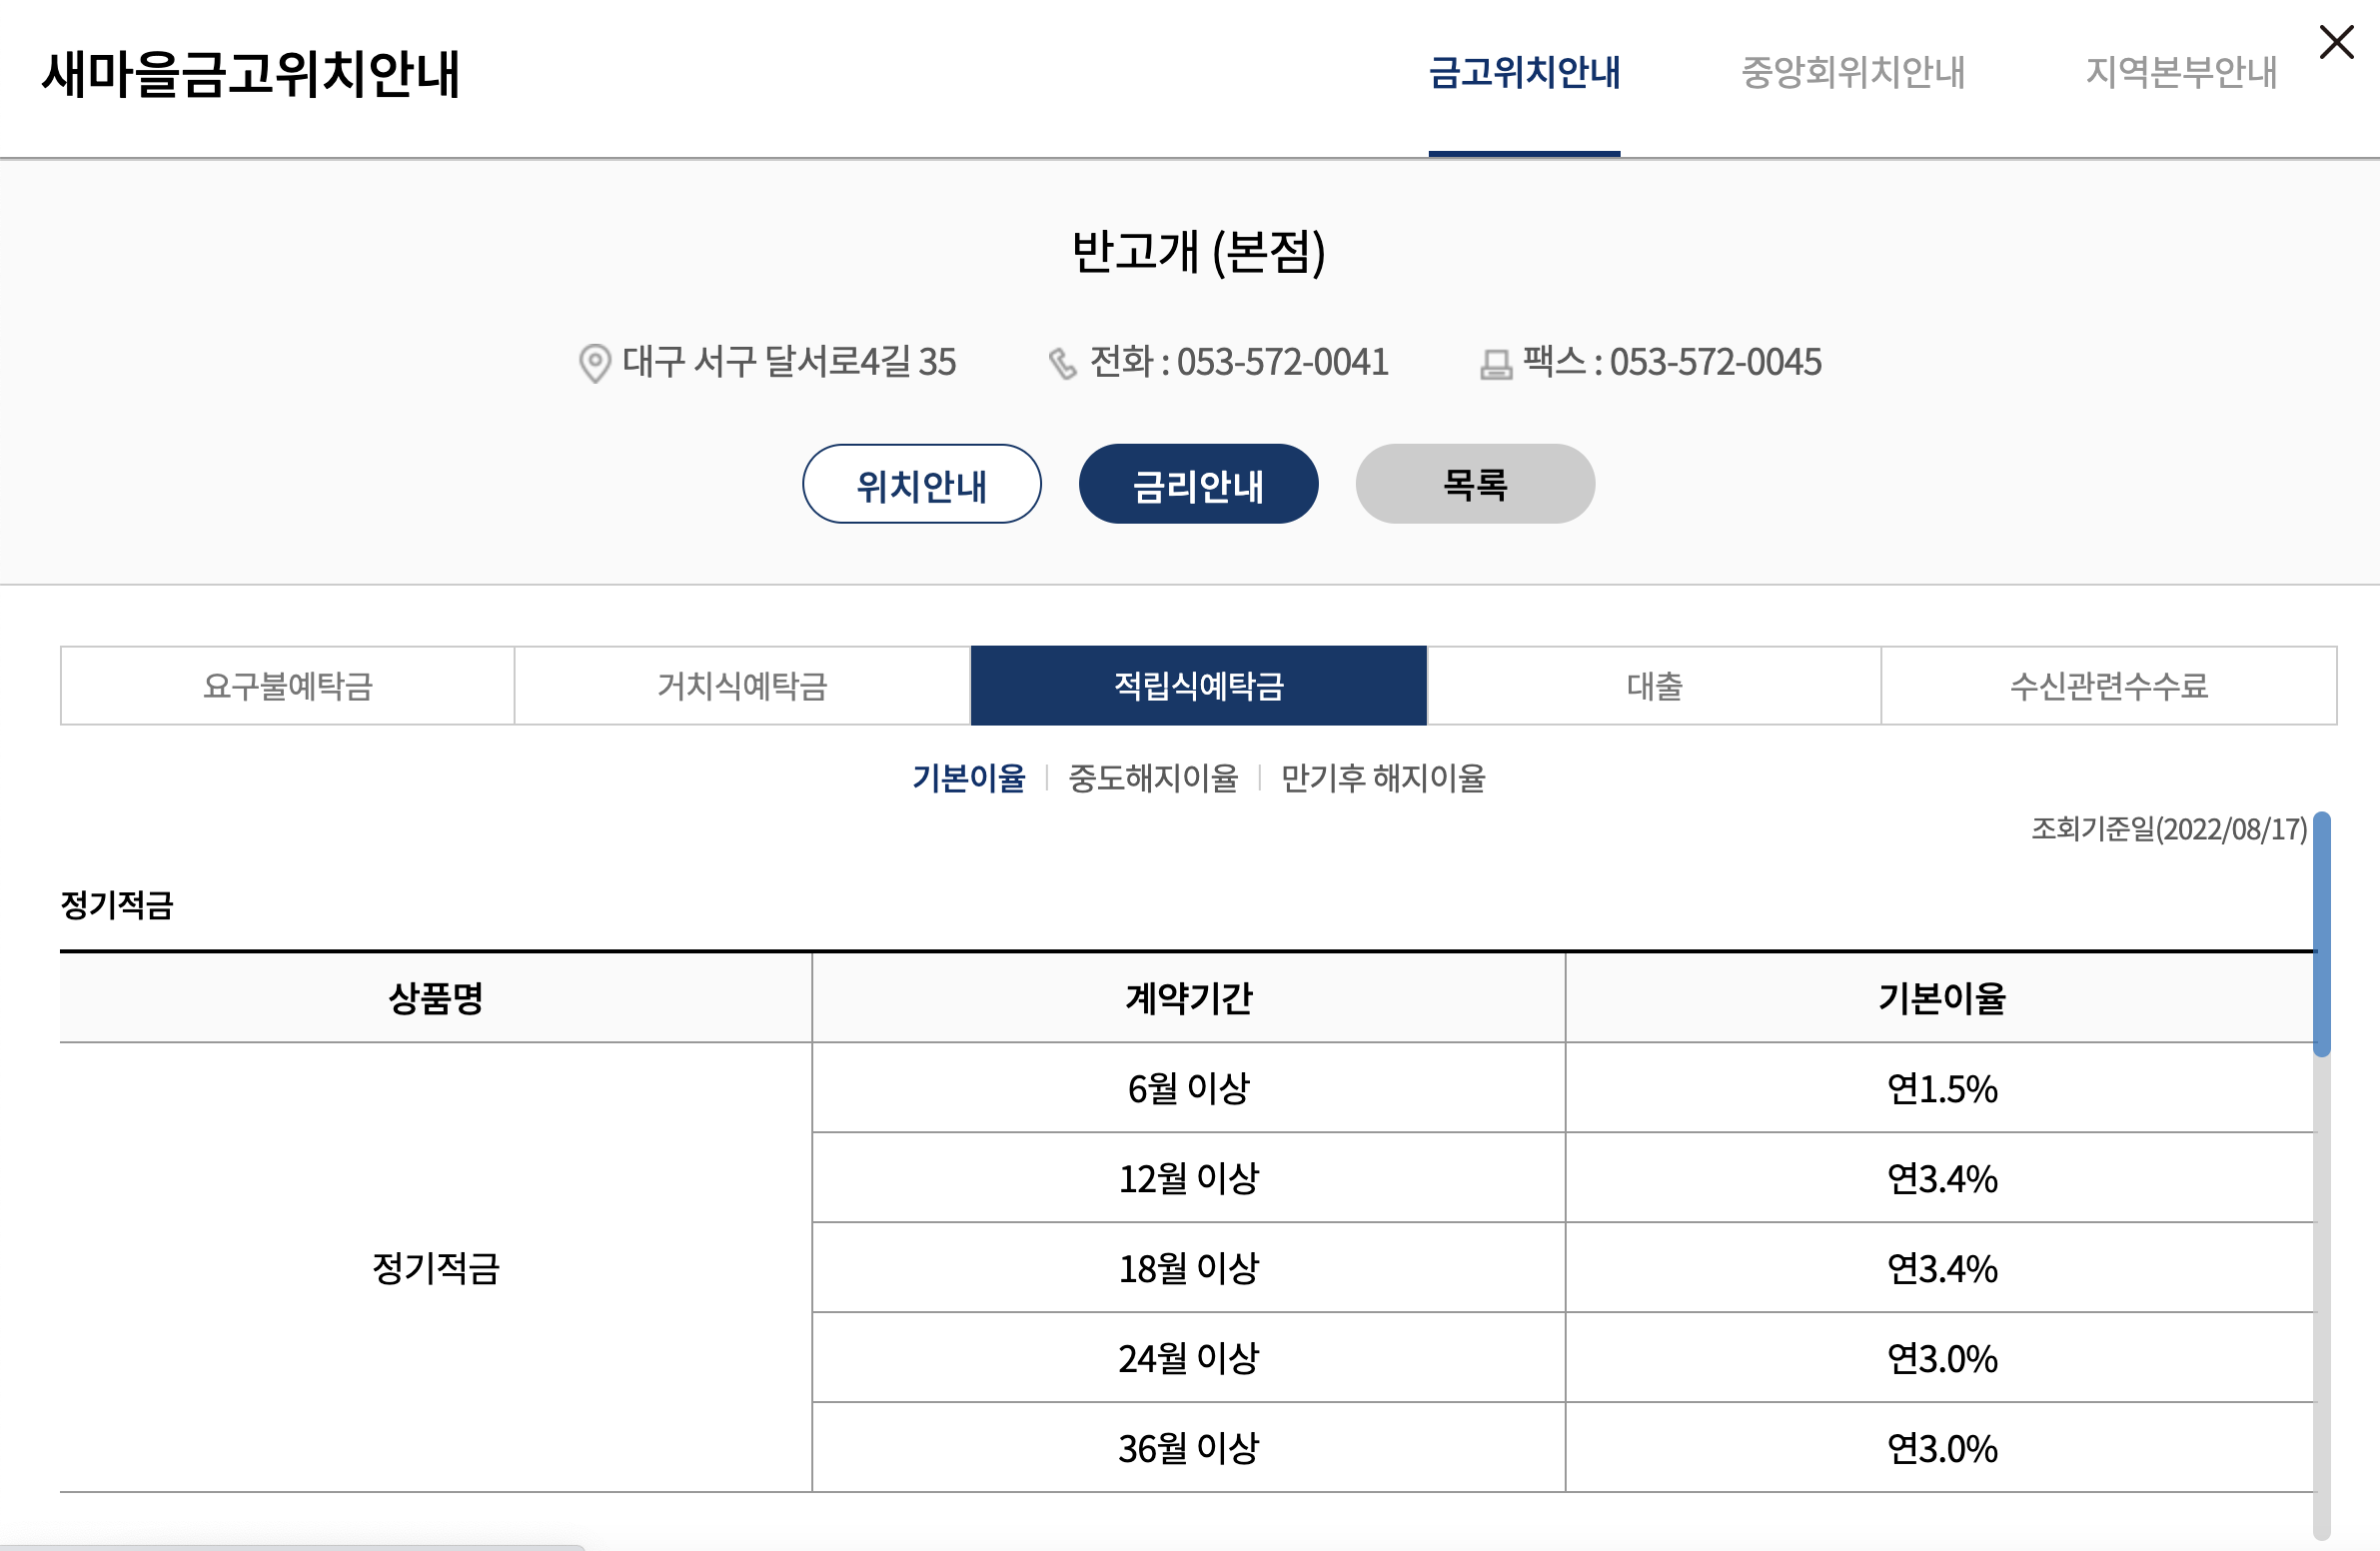Select the 수신관련수수료 tab
Screen dimensions: 2380x1551
[x=2109, y=686]
